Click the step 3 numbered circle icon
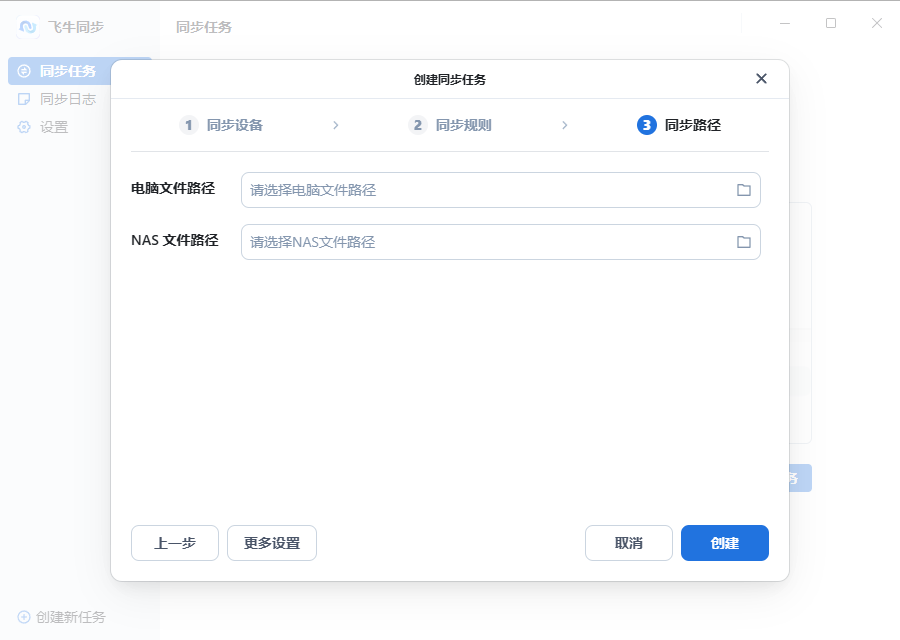 [x=646, y=125]
